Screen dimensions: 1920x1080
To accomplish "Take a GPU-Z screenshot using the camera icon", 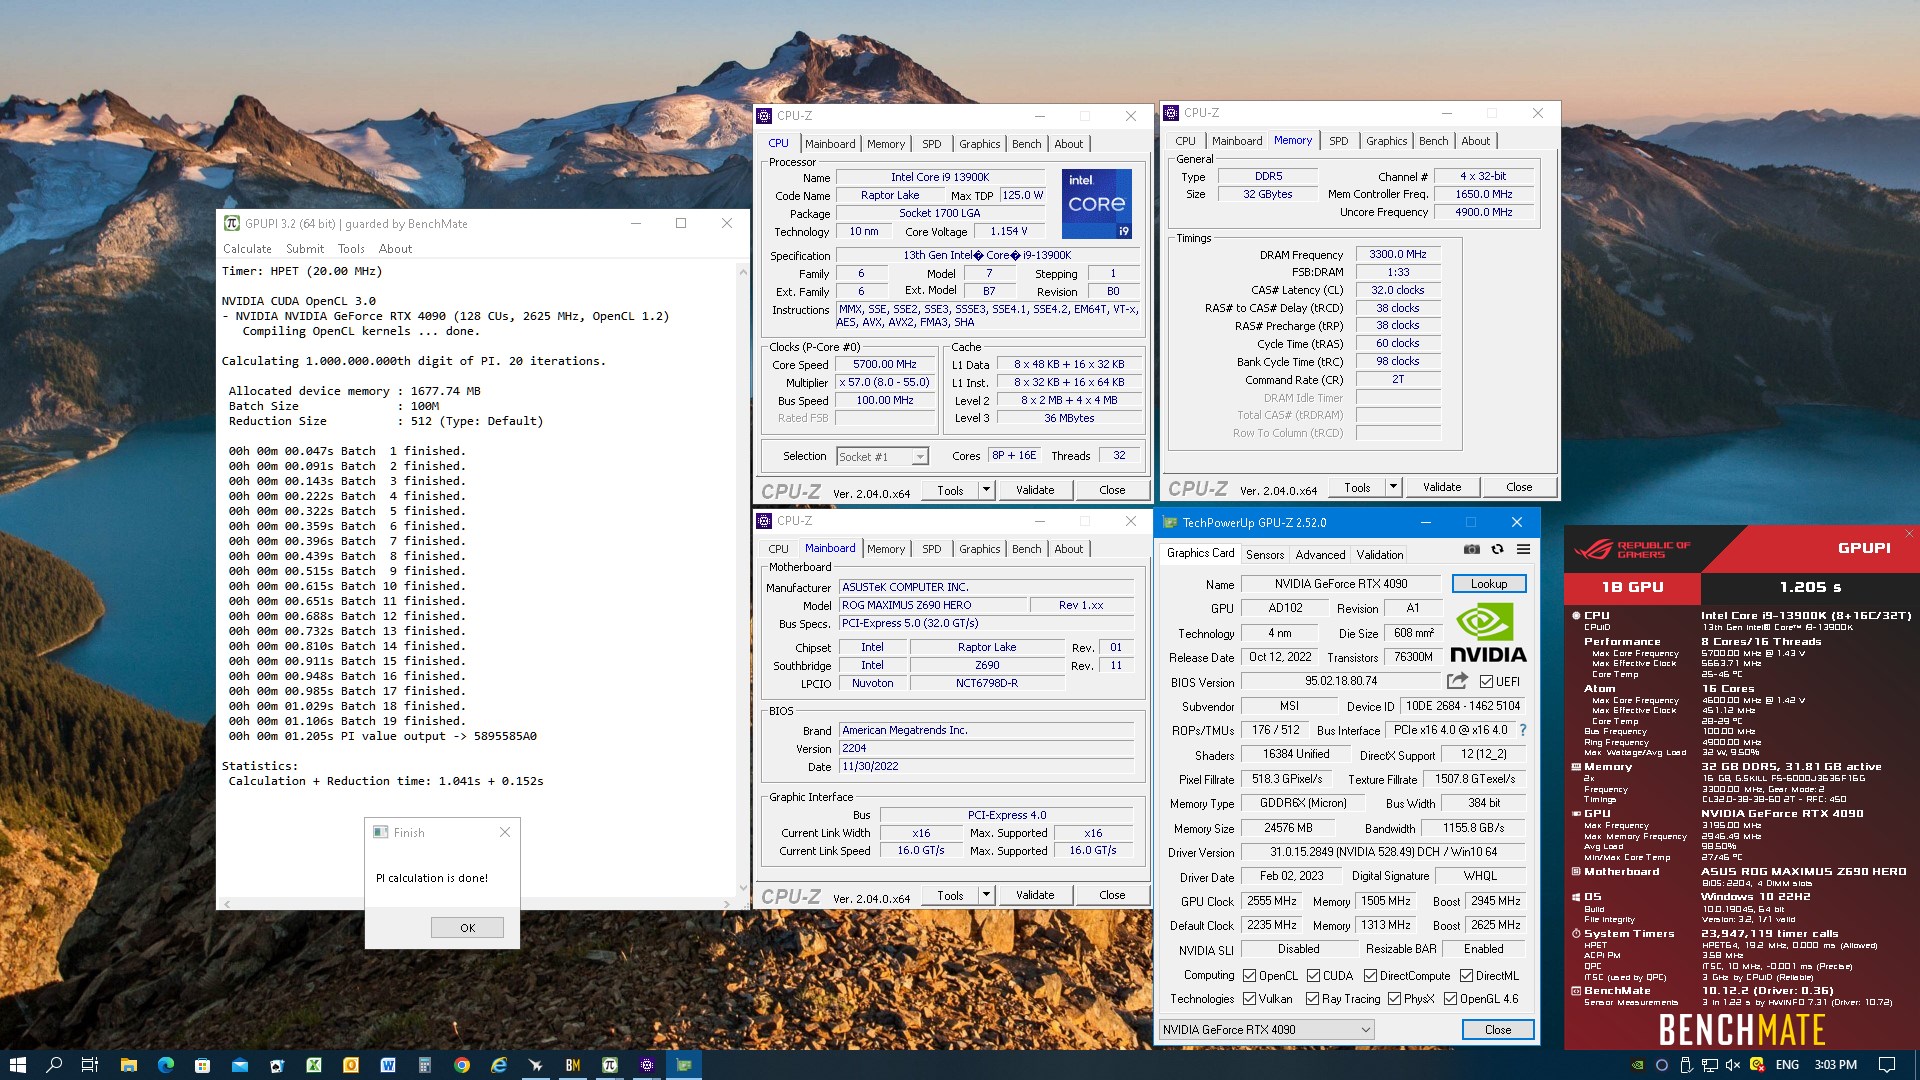I will click(1471, 549).
